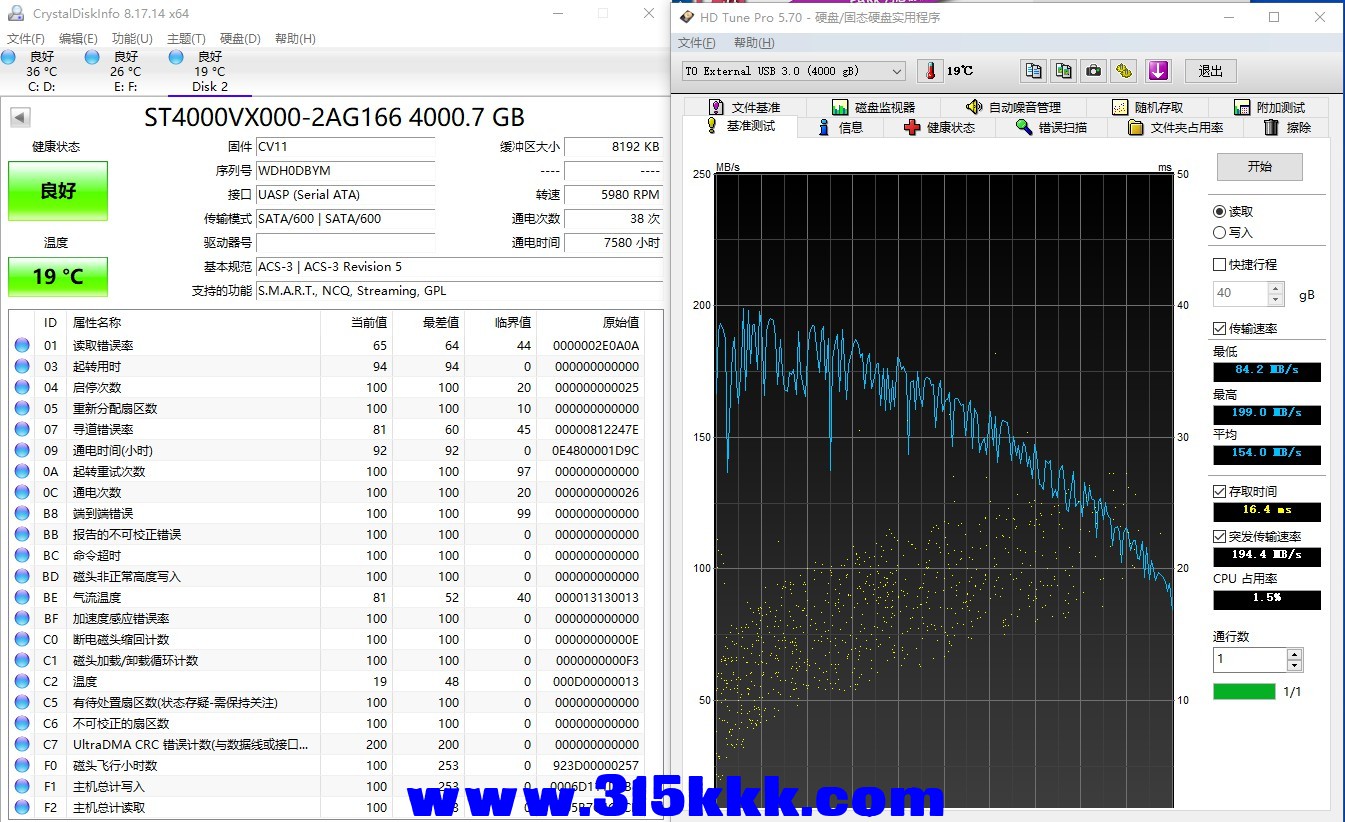Click the previous disk arrow in CrystalDiskInfo
The width and height of the screenshot is (1345, 822).
(x=20, y=117)
